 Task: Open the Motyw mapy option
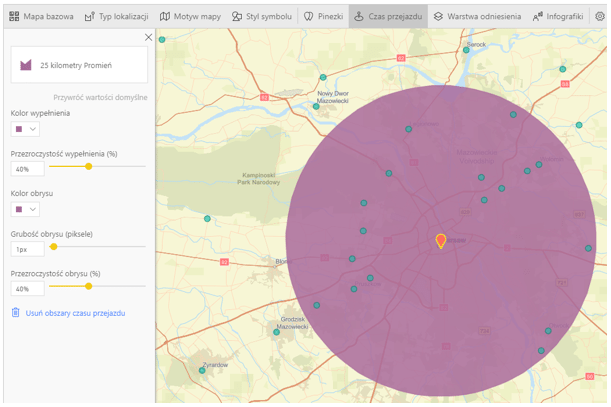[191, 16]
